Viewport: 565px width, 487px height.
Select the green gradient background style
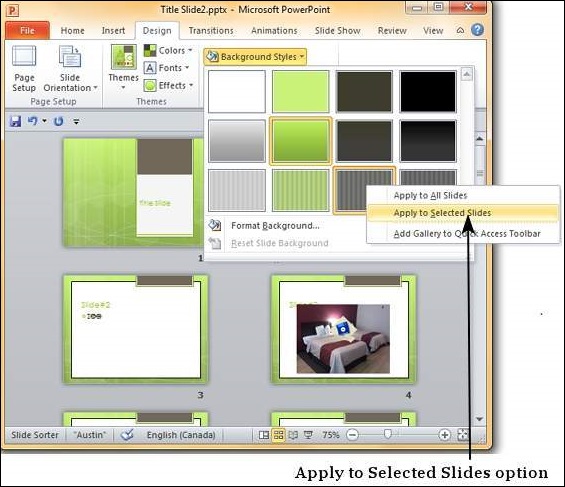click(x=301, y=141)
